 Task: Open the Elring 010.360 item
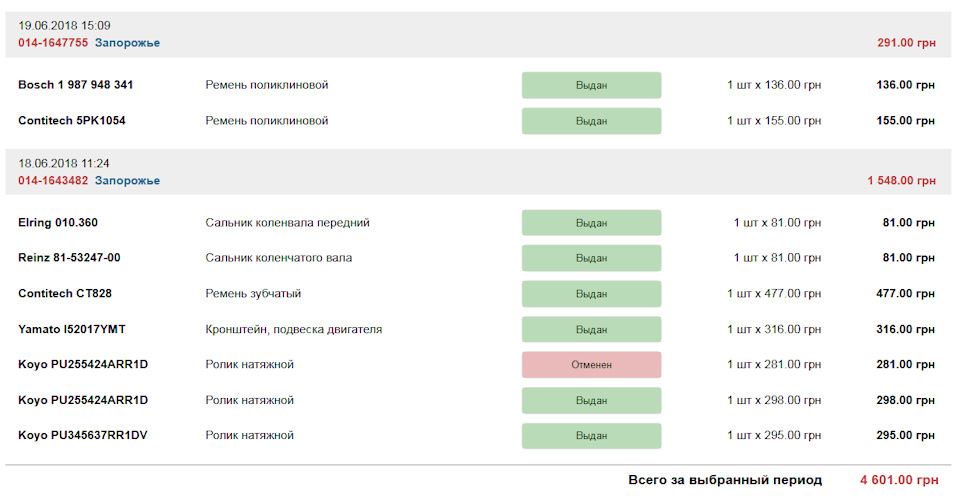(58, 223)
